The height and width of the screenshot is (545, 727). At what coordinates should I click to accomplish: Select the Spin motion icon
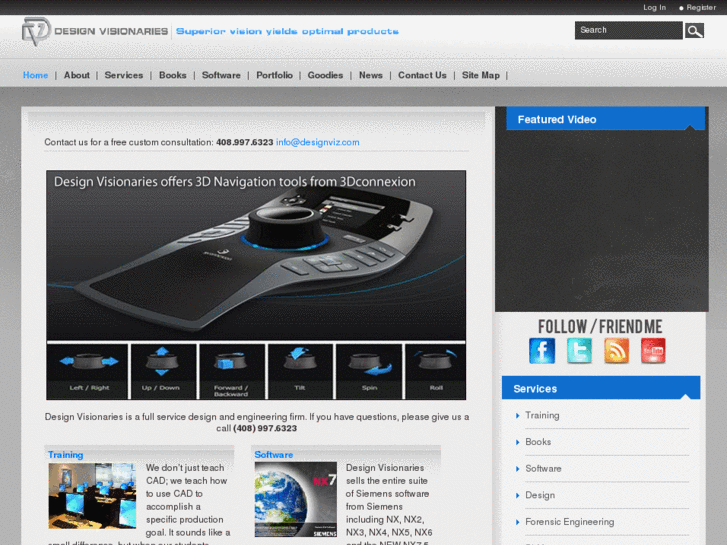click(369, 372)
